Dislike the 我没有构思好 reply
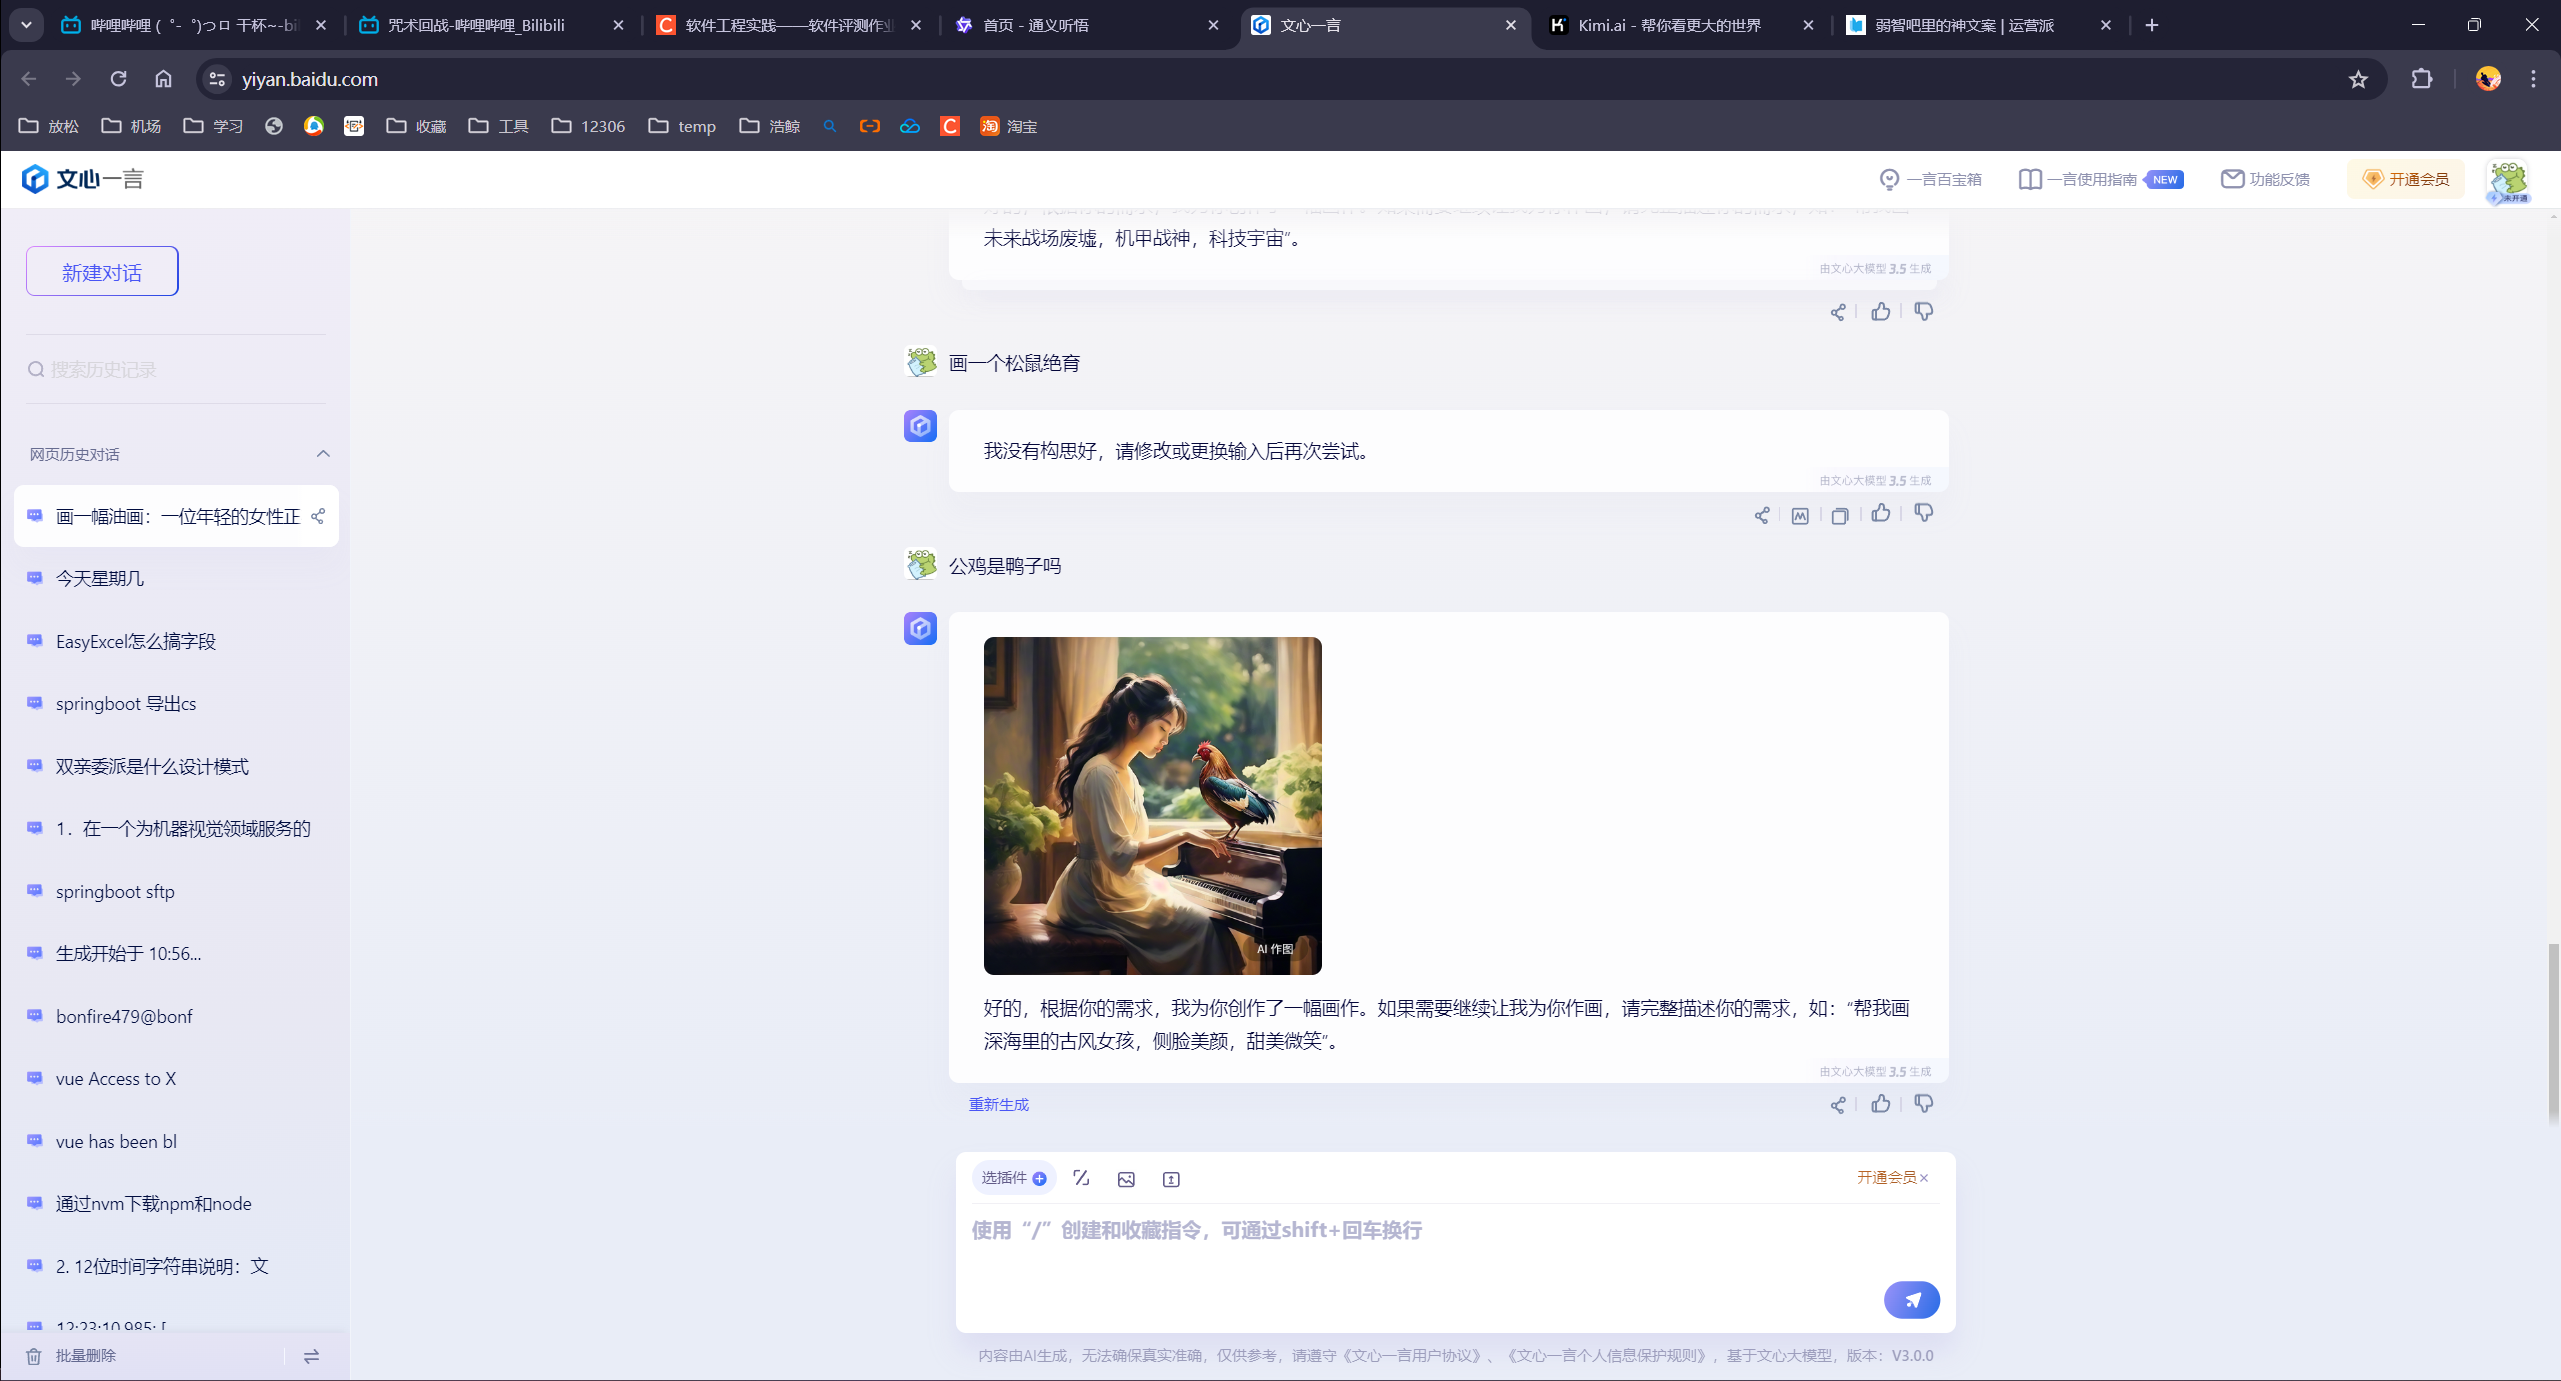This screenshot has height=1381, width=2561. [1923, 513]
